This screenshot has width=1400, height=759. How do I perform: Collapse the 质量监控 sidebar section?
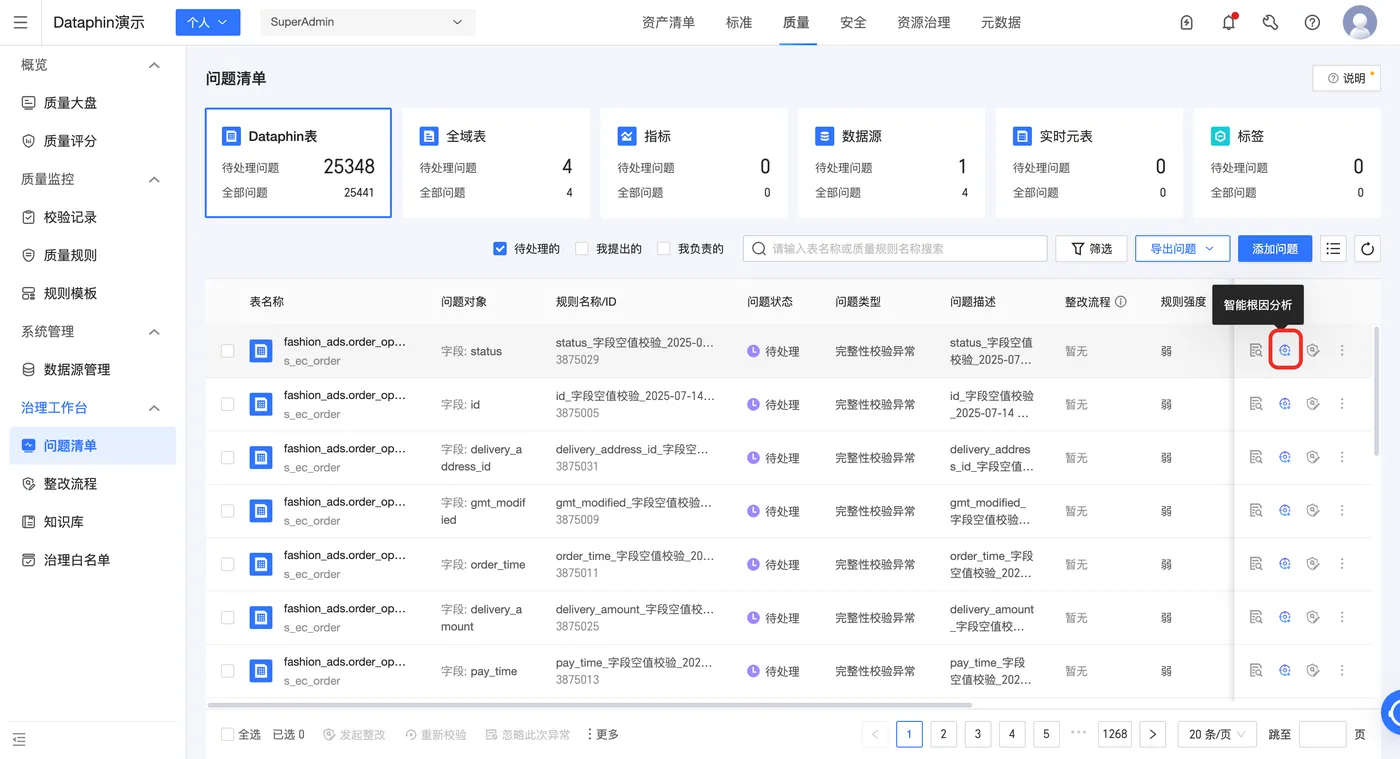pos(154,179)
